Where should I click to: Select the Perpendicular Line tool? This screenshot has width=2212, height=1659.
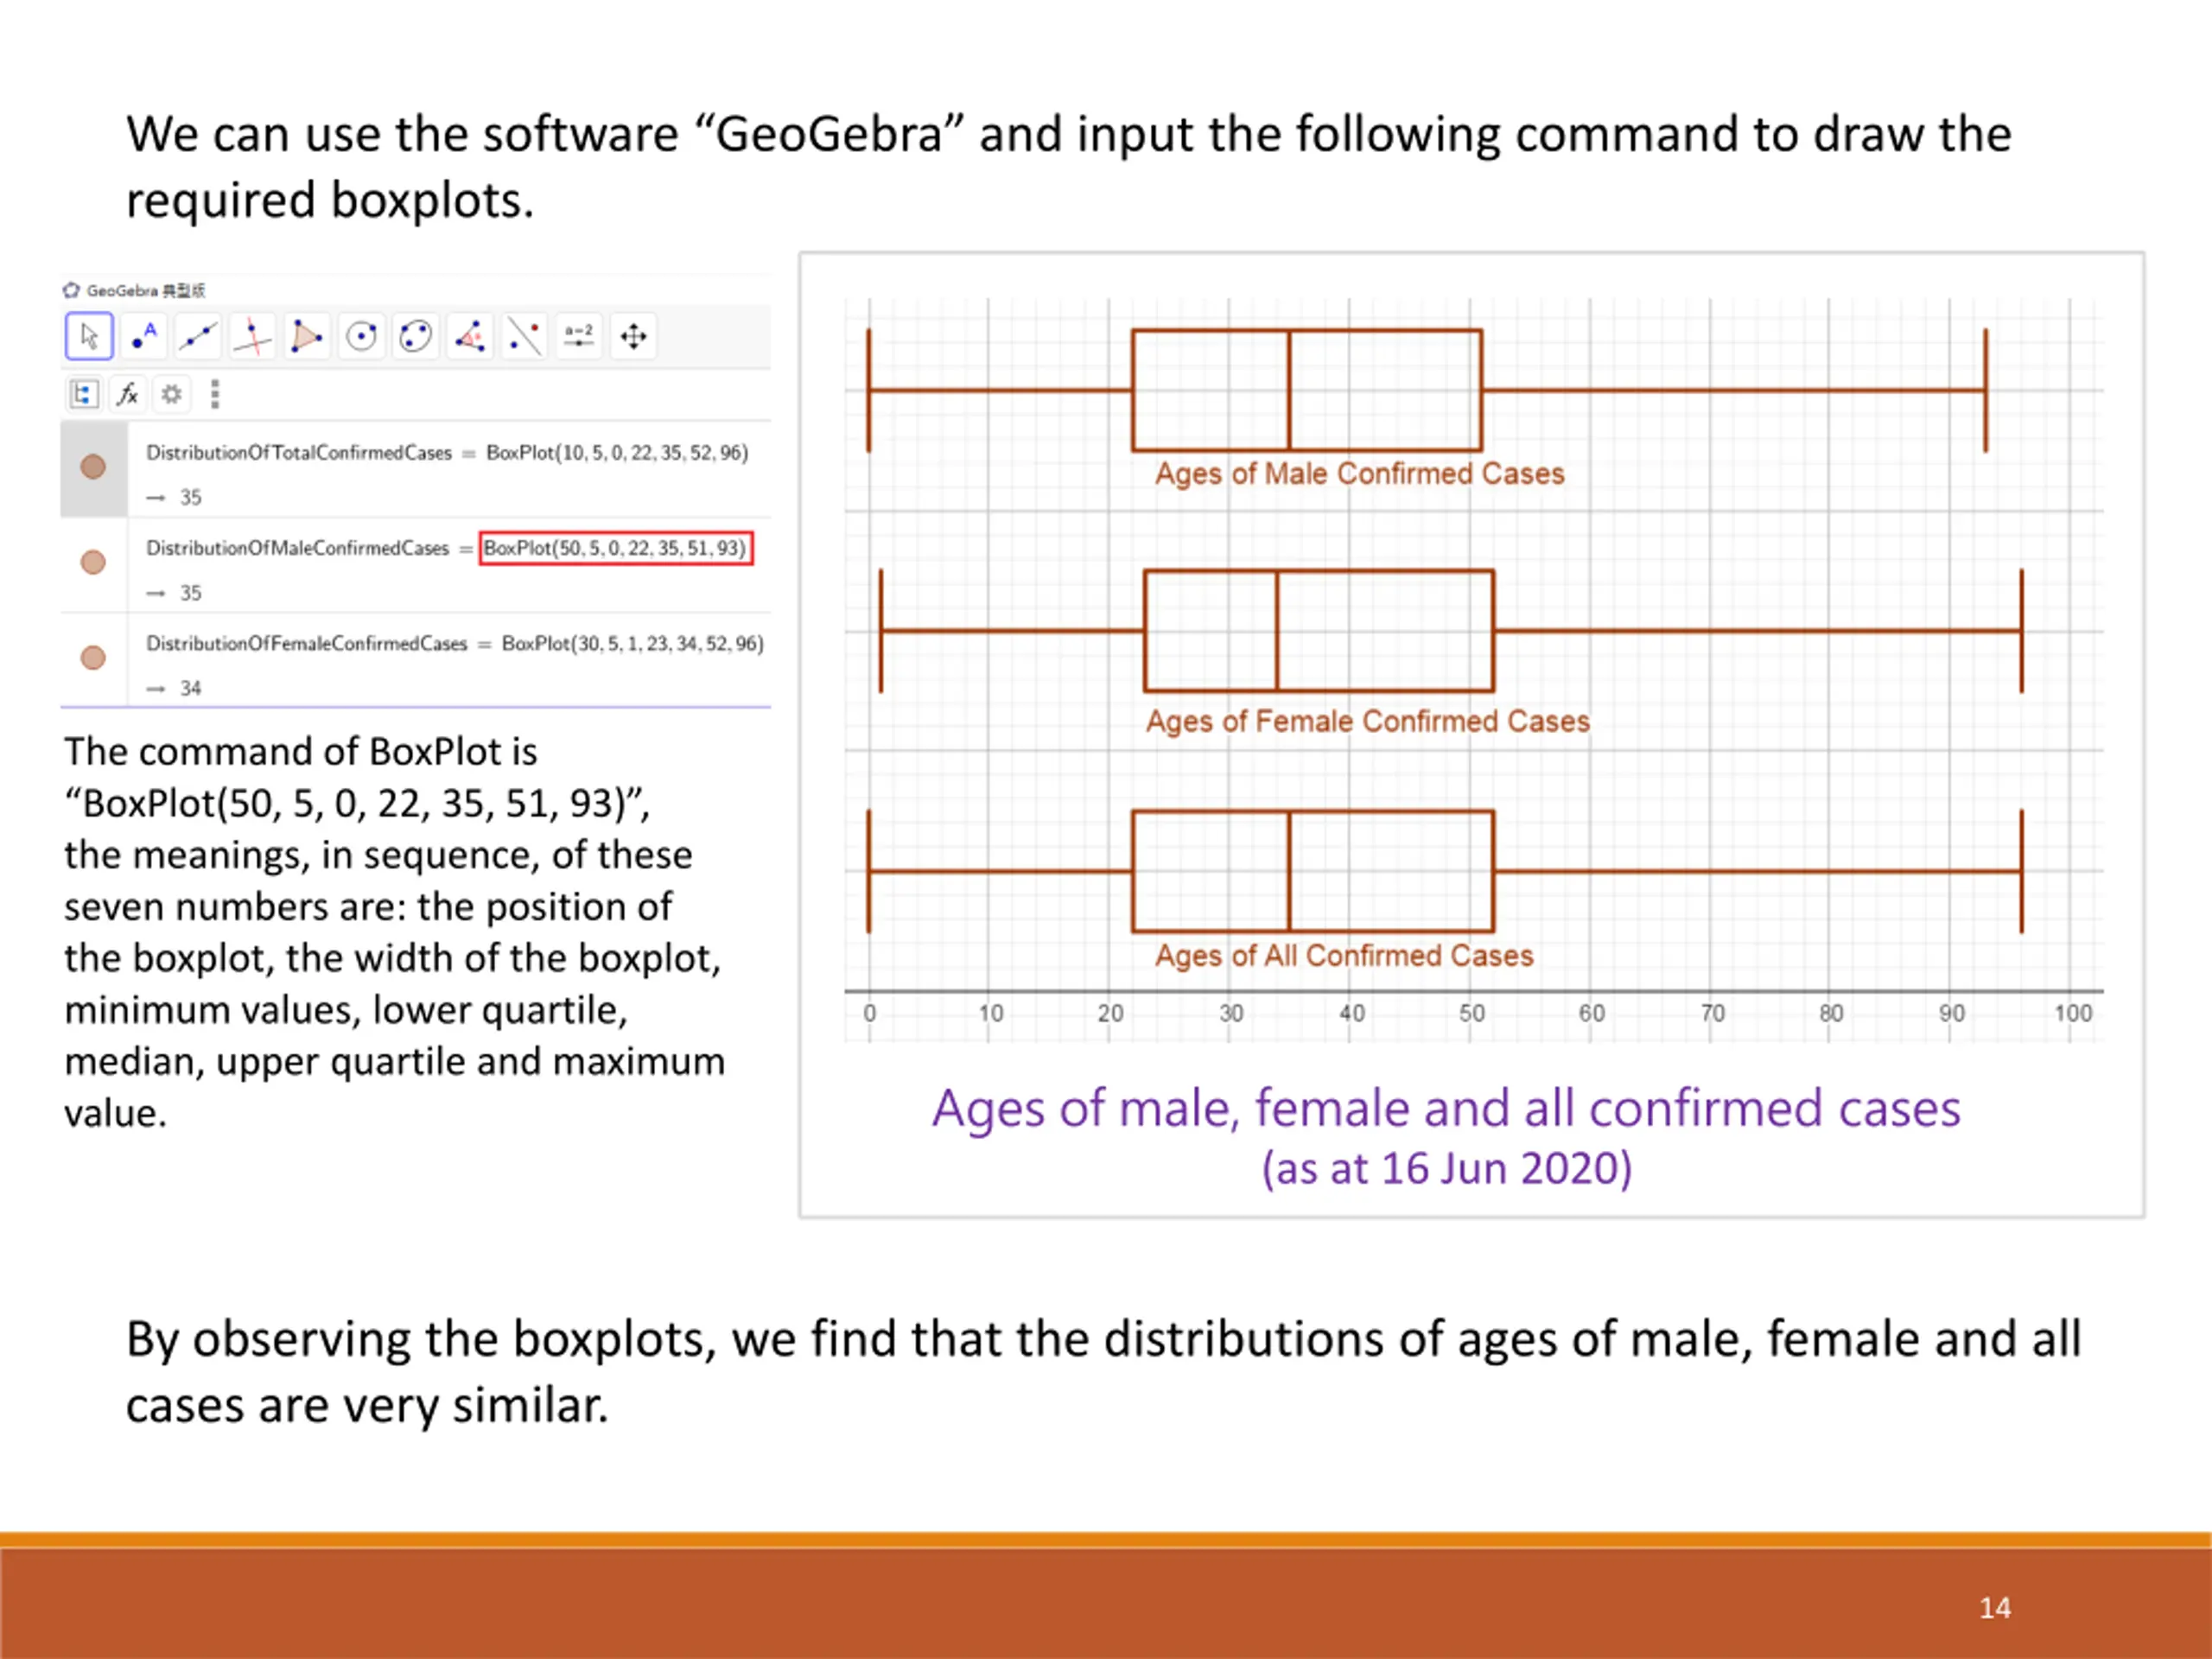pos(252,336)
